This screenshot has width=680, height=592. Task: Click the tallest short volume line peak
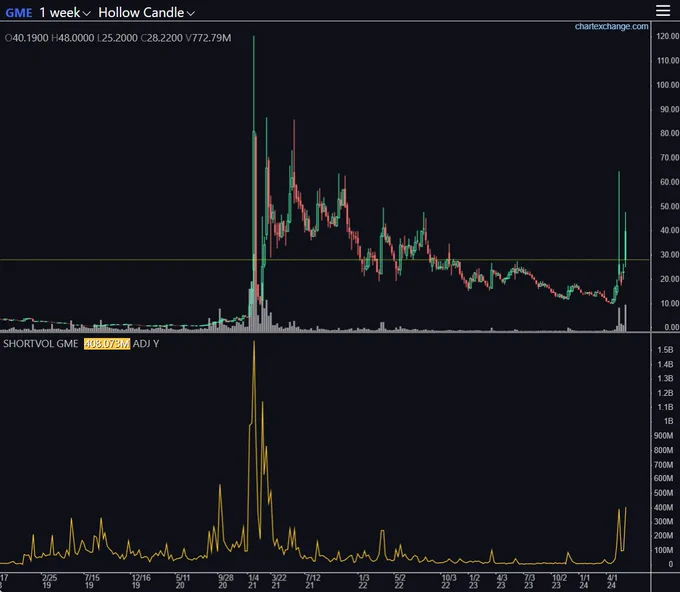pyautogui.click(x=254, y=343)
